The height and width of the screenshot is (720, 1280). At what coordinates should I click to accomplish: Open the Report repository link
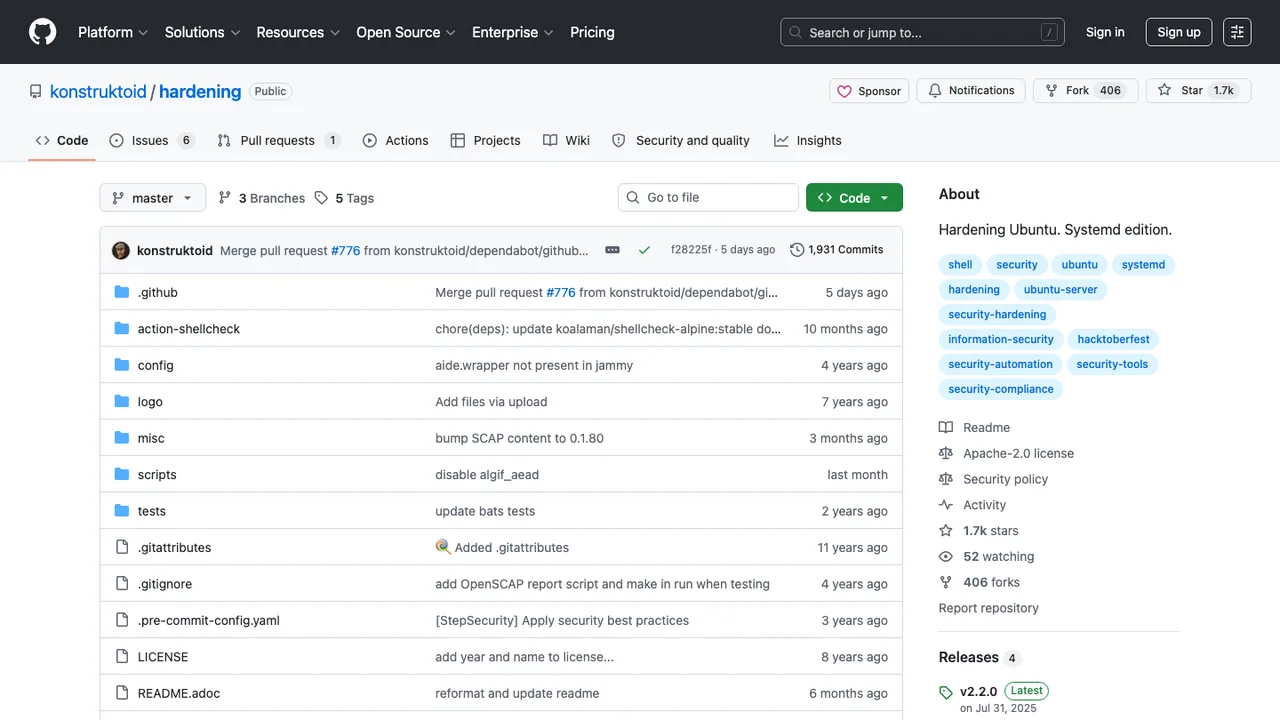coord(989,608)
